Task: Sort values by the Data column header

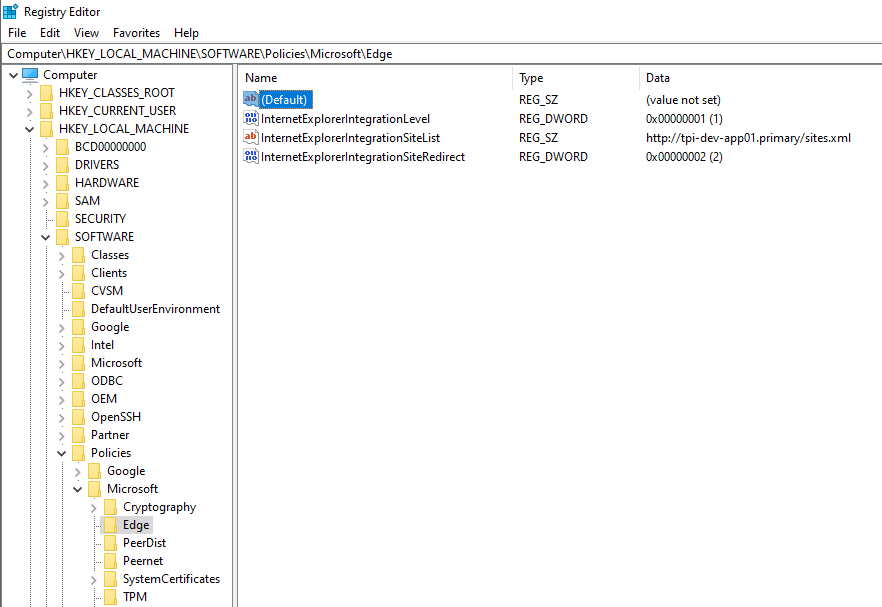Action: [760, 78]
